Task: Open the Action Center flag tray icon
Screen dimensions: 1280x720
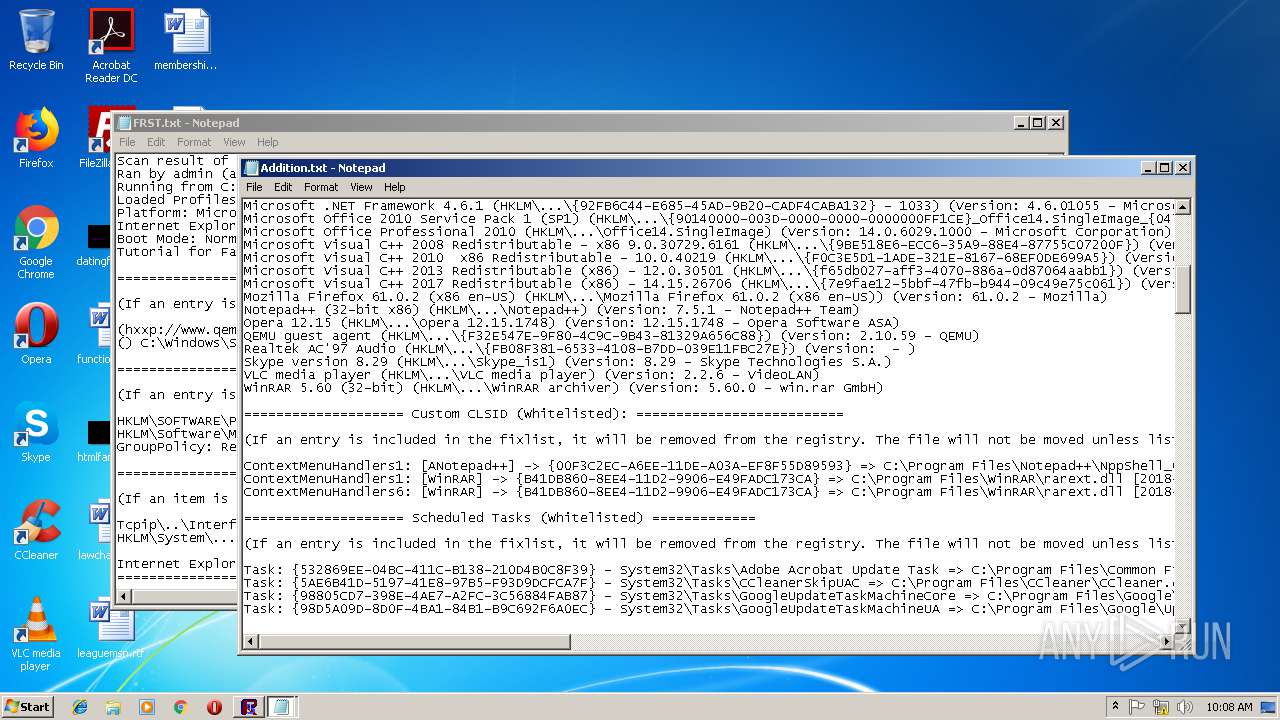Action: pos(1137,707)
